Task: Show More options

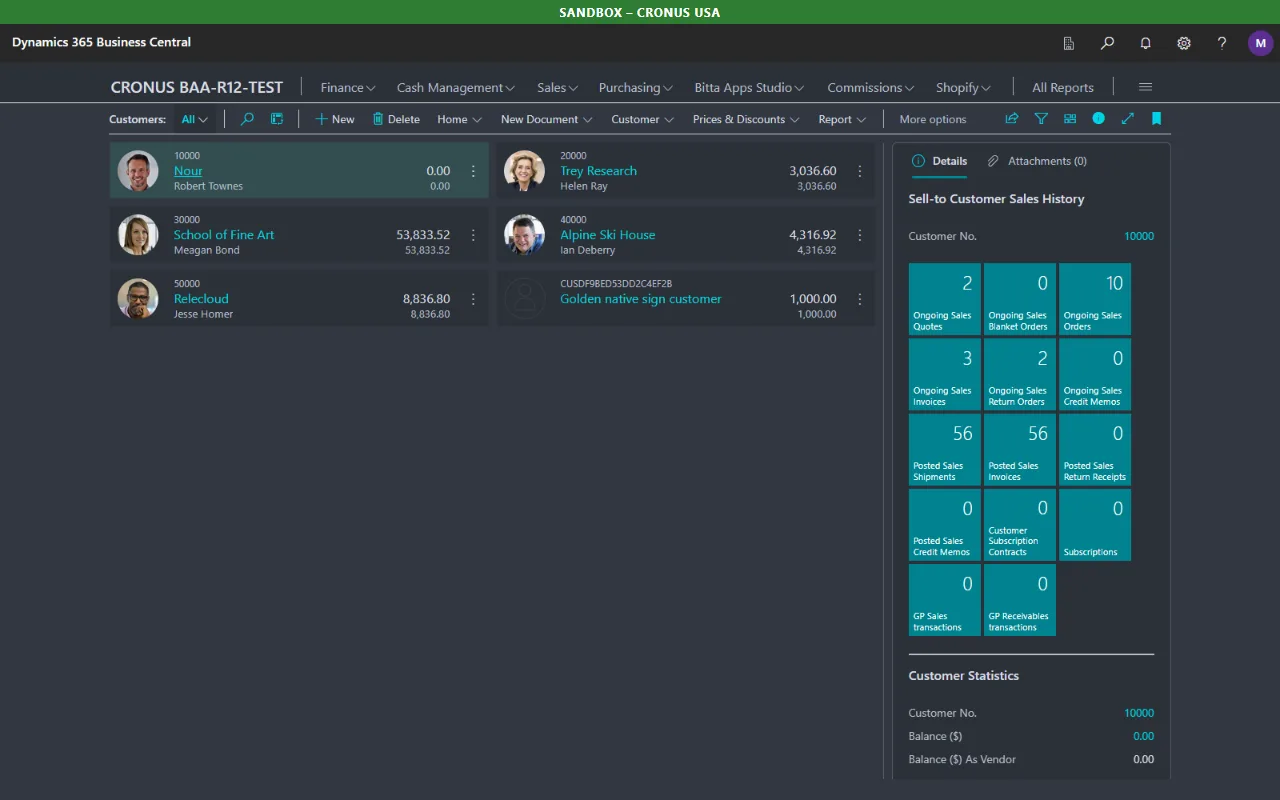Action: coord(933,119)
